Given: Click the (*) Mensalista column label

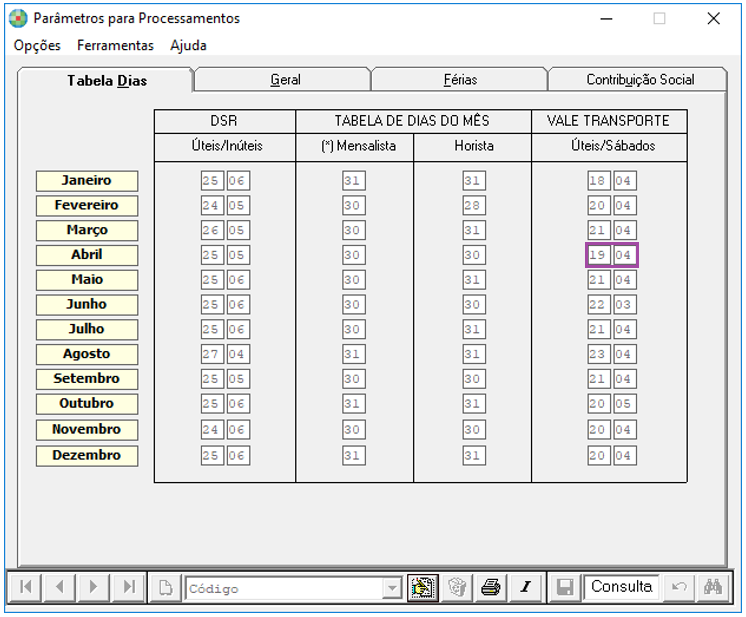Looking at the screenshot, I should [358, 146].
